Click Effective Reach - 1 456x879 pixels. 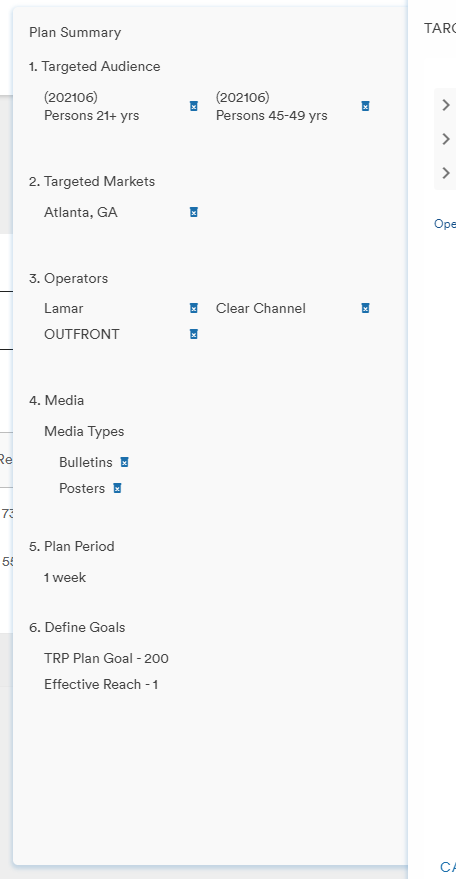(101, 684)
